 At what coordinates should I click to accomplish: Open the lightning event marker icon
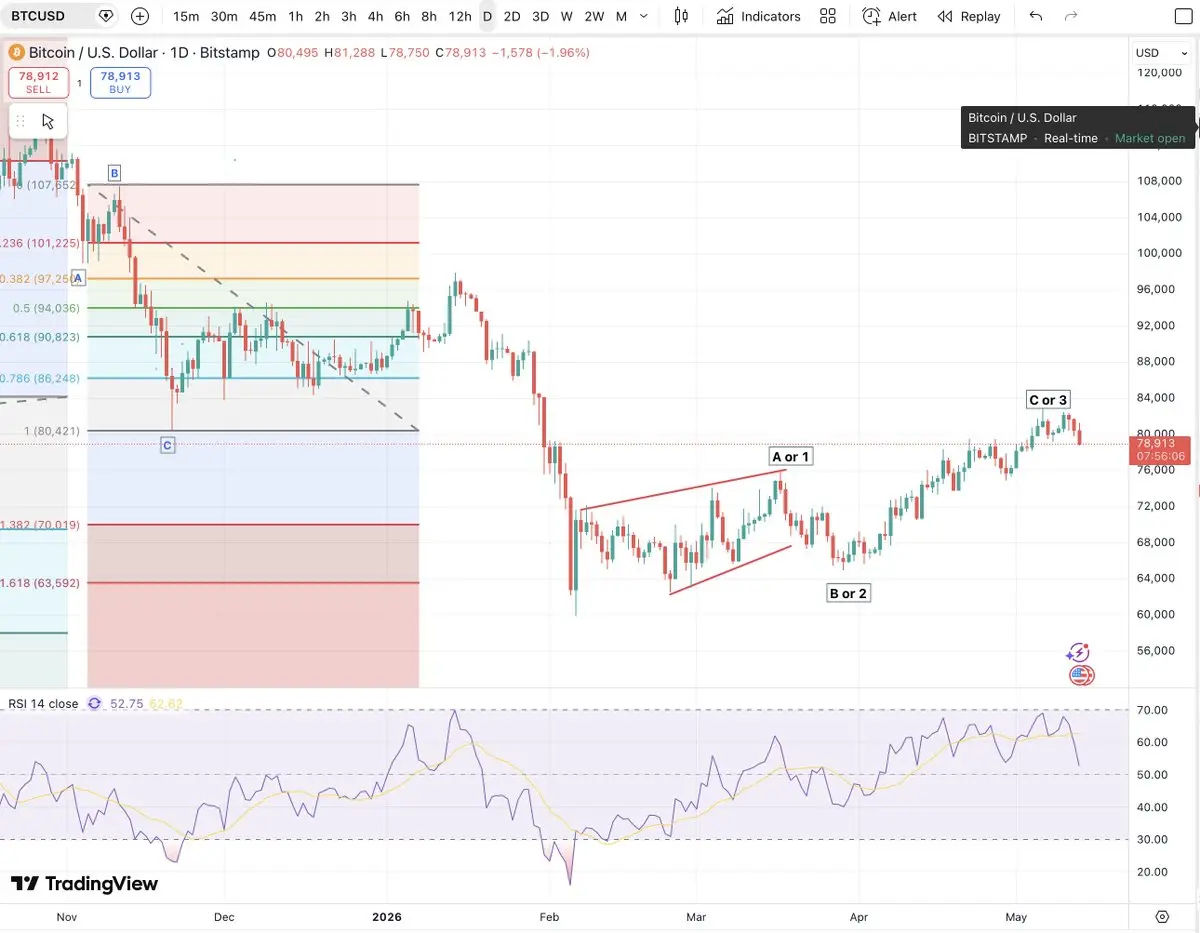click(x=1077, y=653)
